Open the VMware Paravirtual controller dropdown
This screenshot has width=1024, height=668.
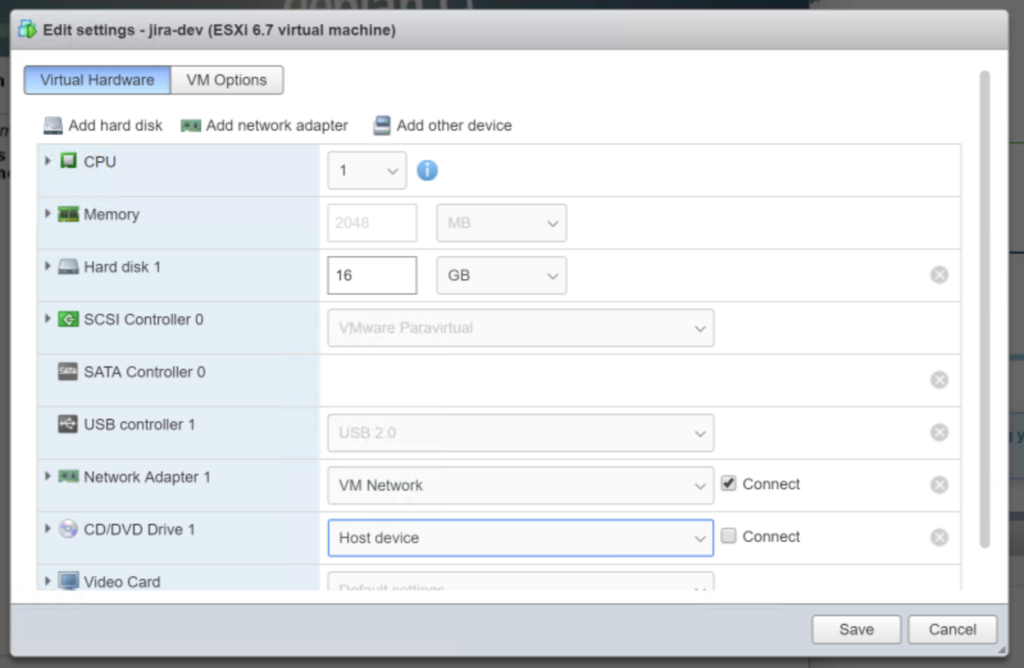point(520,328)
